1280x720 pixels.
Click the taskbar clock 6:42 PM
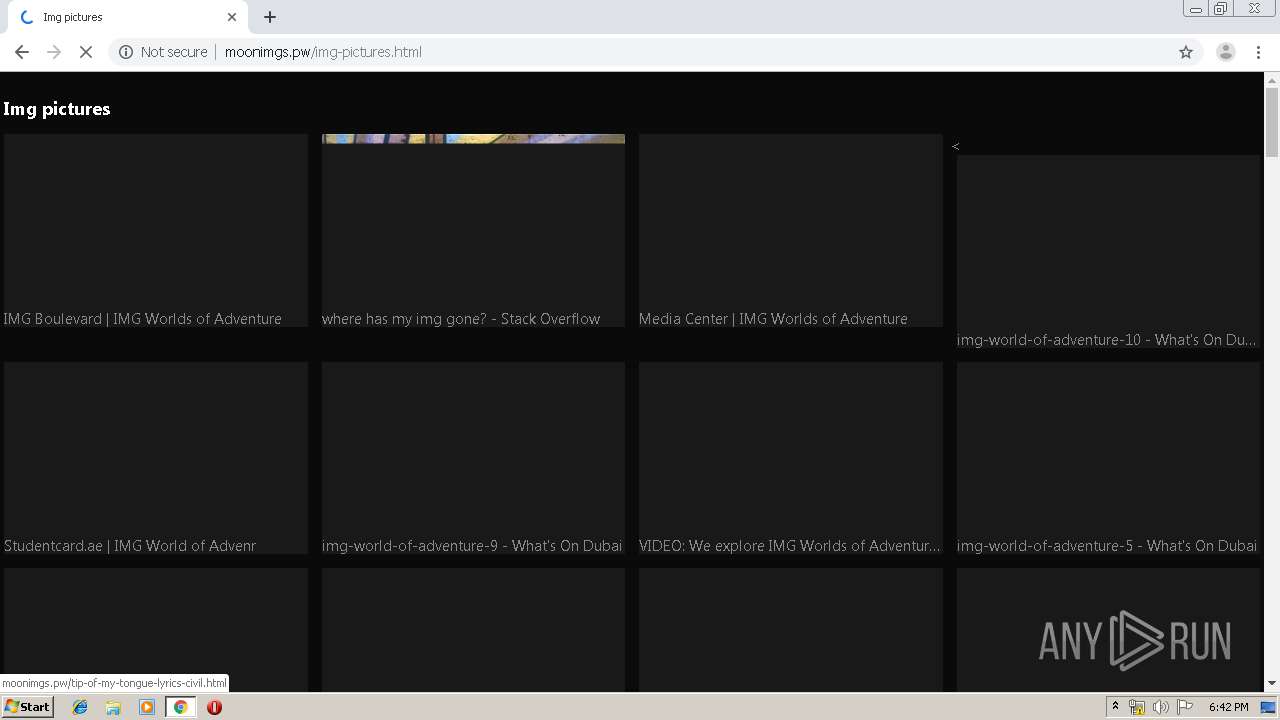[1228, 707]
